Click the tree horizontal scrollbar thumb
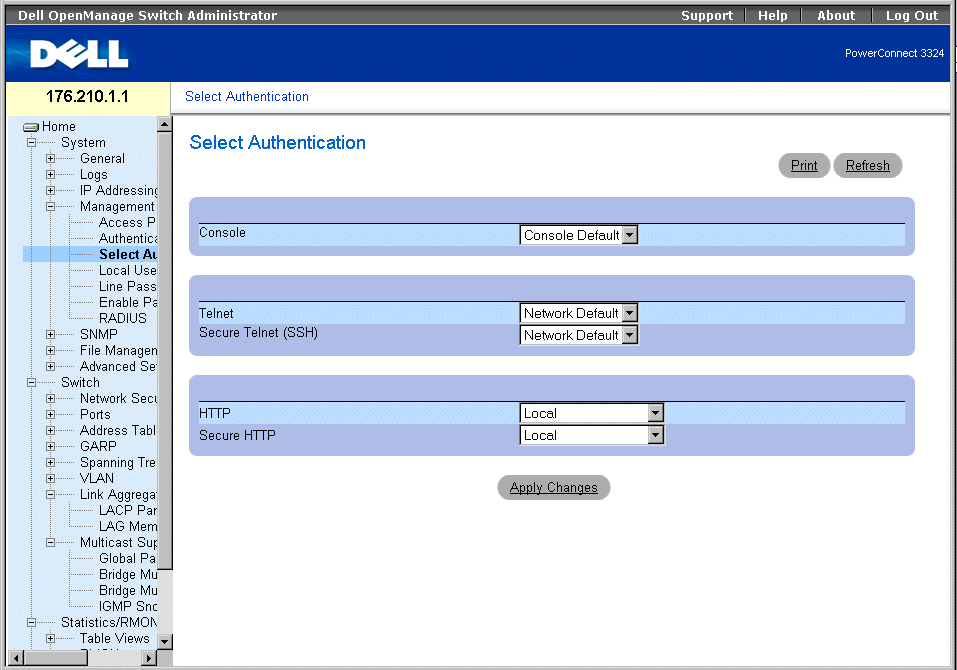 coord(56,658)
